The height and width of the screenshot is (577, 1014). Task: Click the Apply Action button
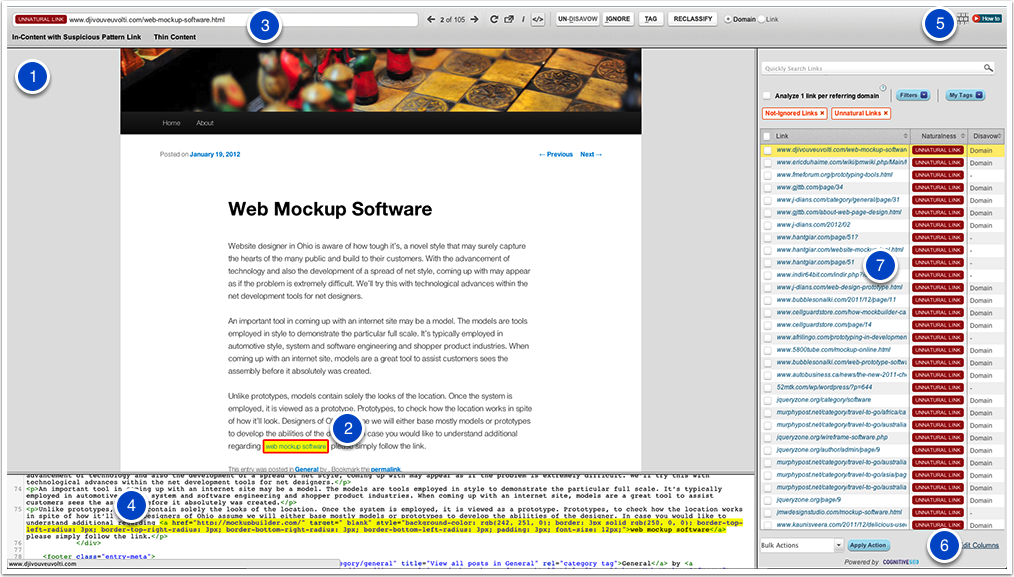[x=868, y=545]
